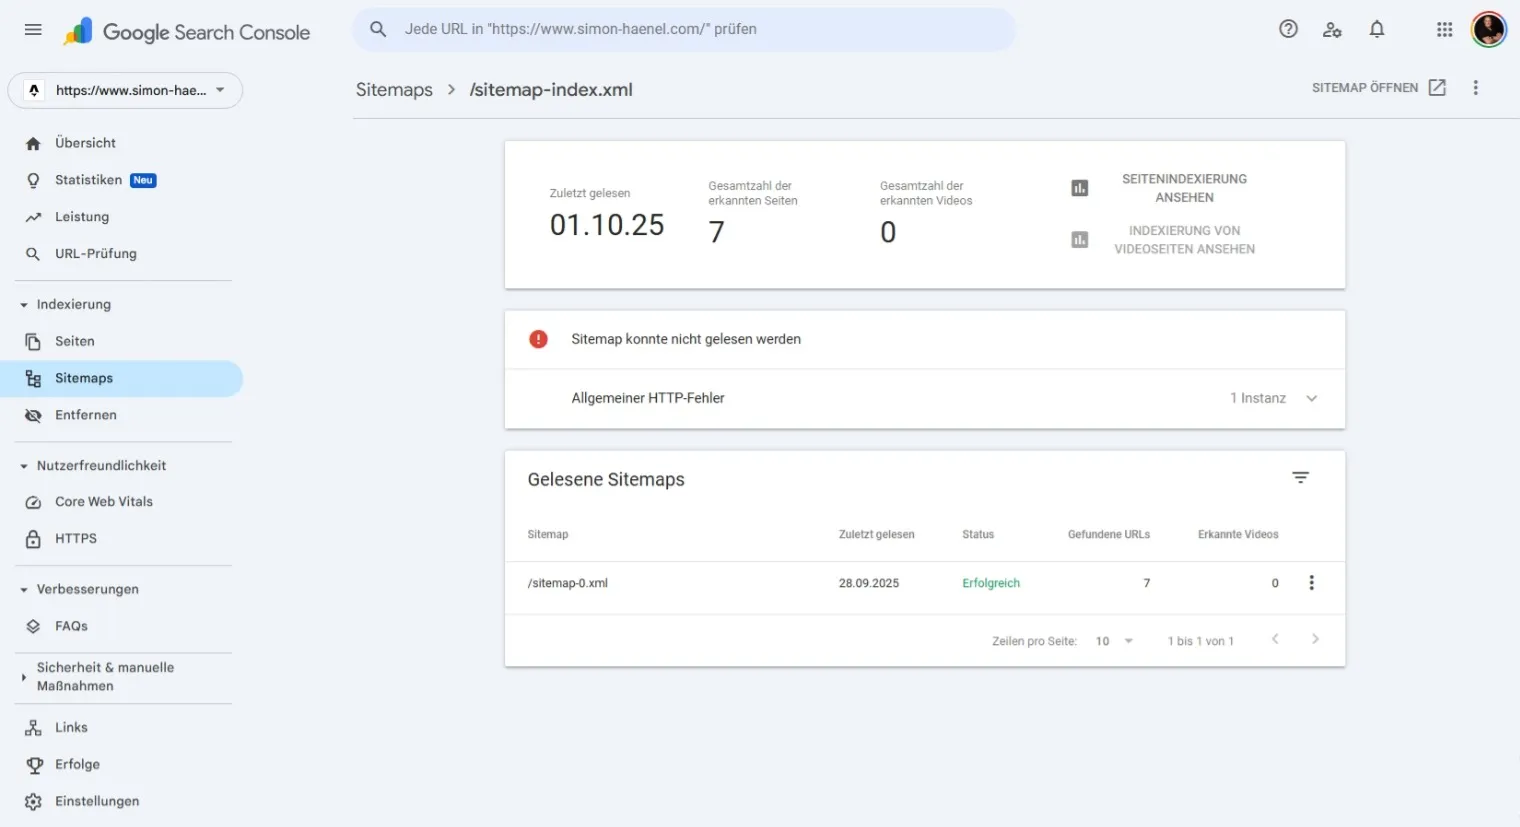Viewport: 1520px width, 827px height.
Task: Collapse the Indexierung section
Action: (24, 305)
